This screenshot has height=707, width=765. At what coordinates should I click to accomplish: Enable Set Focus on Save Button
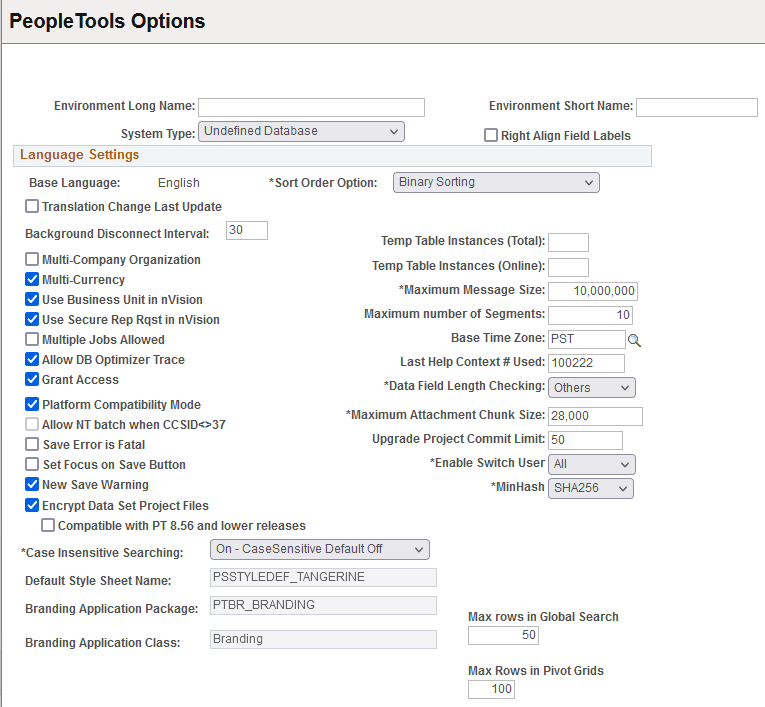click(32, 464)
